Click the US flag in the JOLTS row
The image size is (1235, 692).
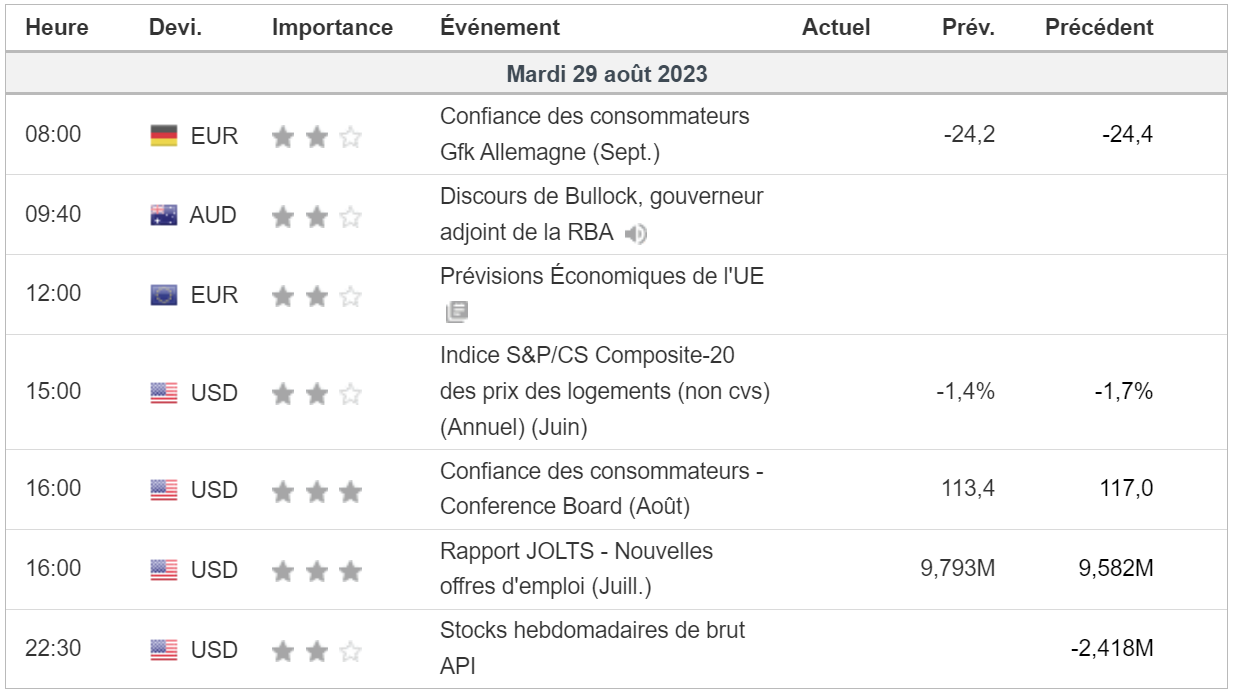click(164, 570)
